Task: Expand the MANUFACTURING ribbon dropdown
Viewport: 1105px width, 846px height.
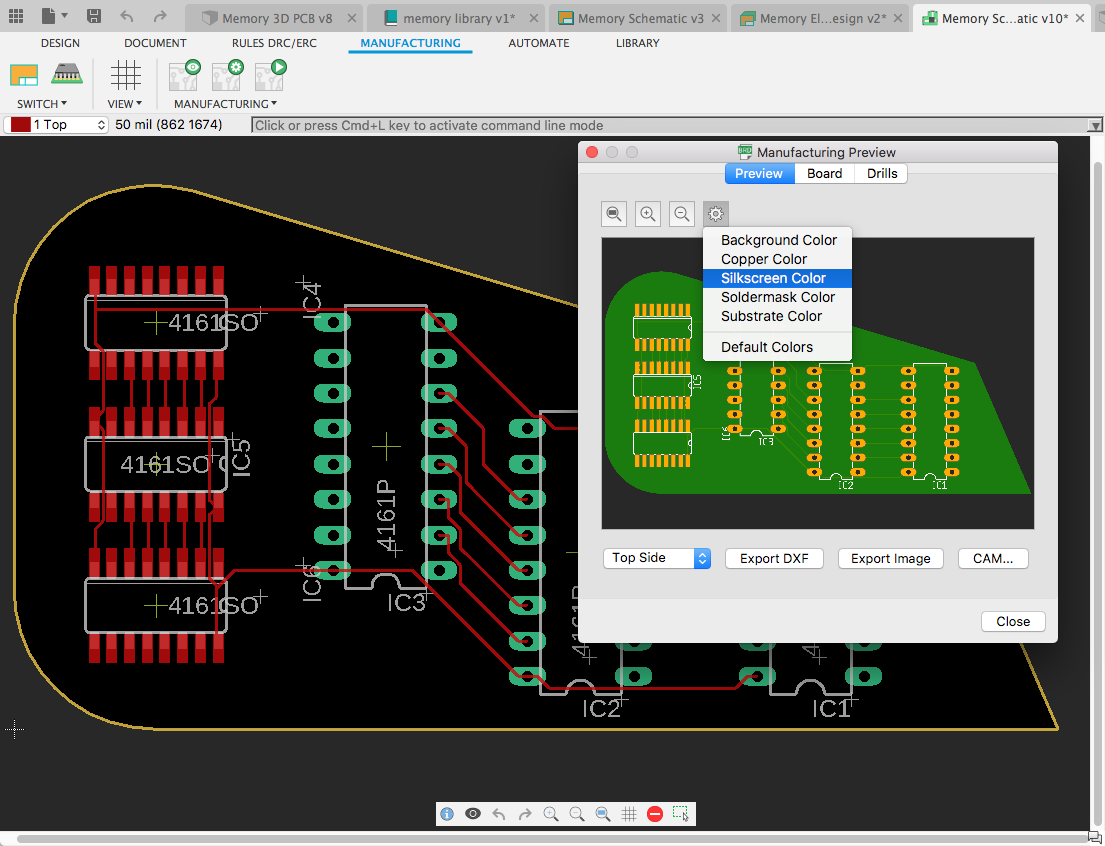Action: click(225, 104)
